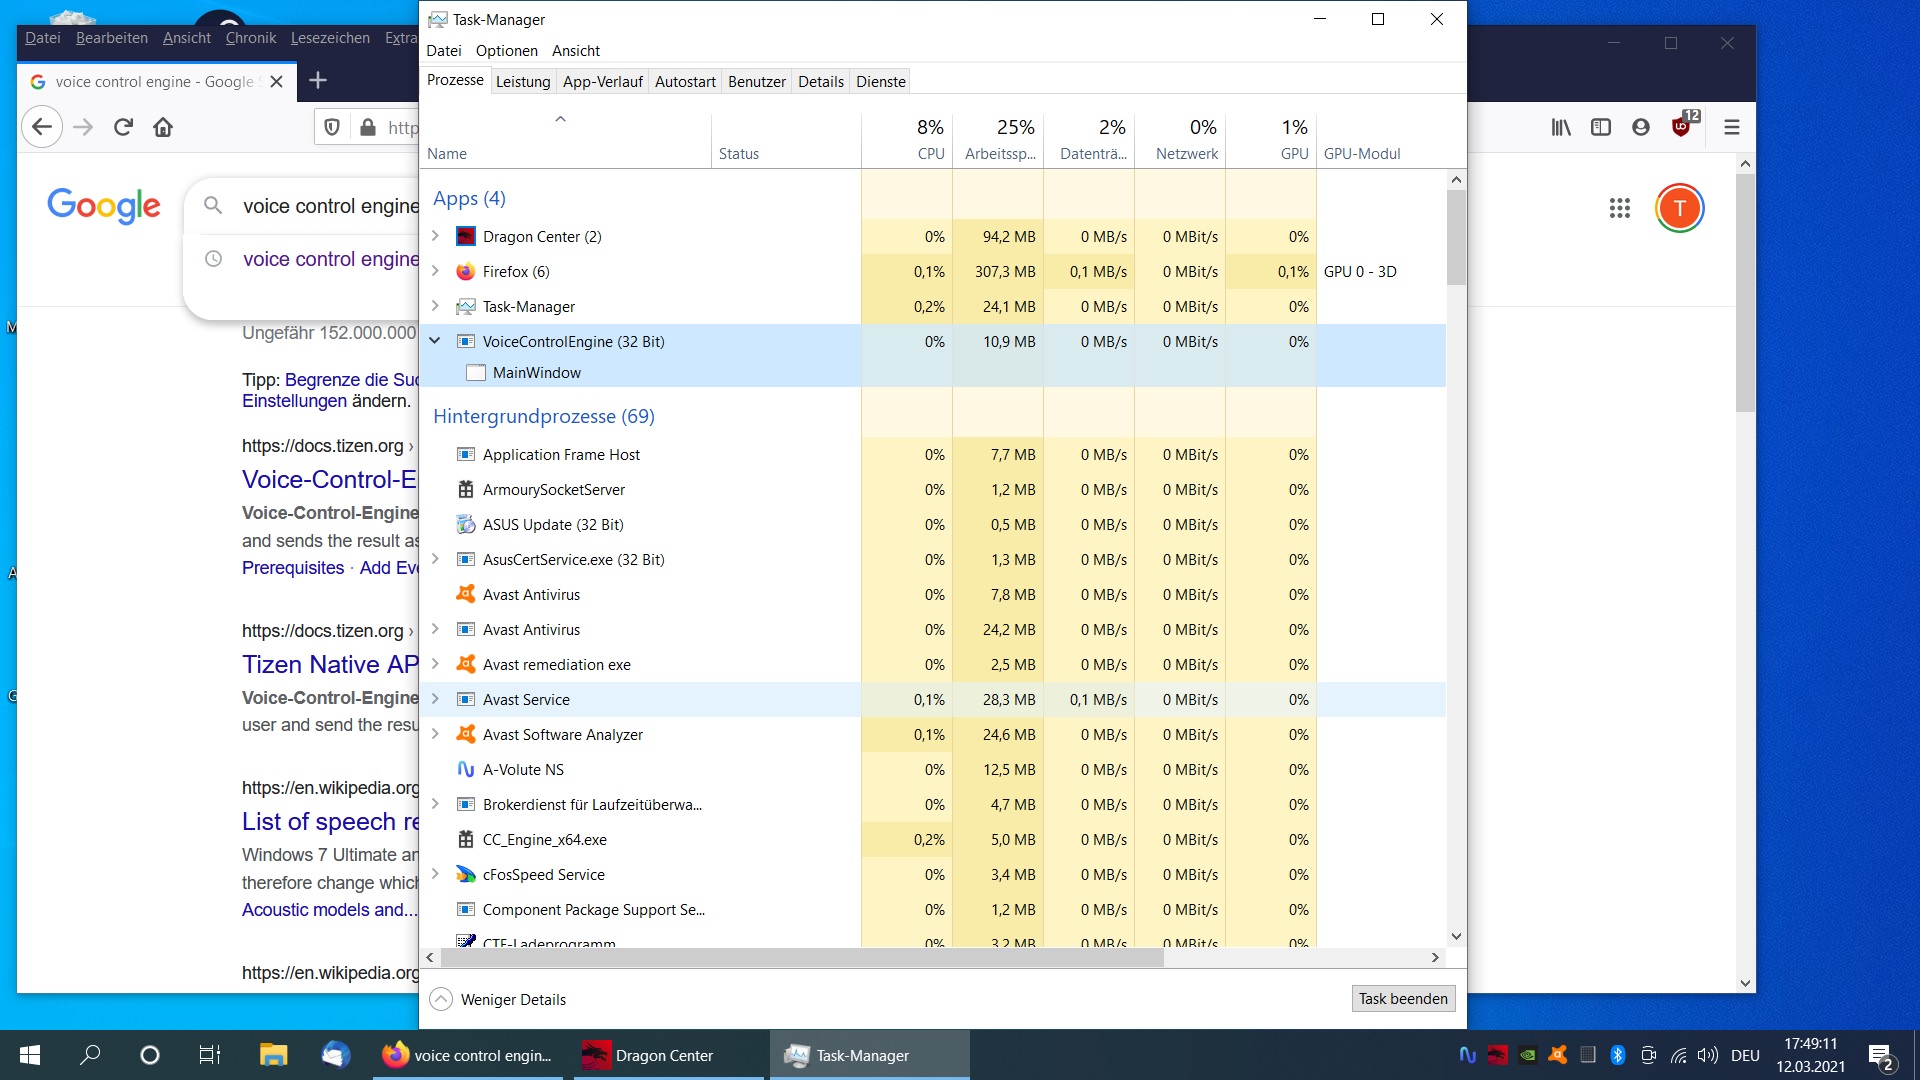Screen dimensions: 1920x1080
Task: Click the uBlock Origin extension icon
Action: 1681,127
